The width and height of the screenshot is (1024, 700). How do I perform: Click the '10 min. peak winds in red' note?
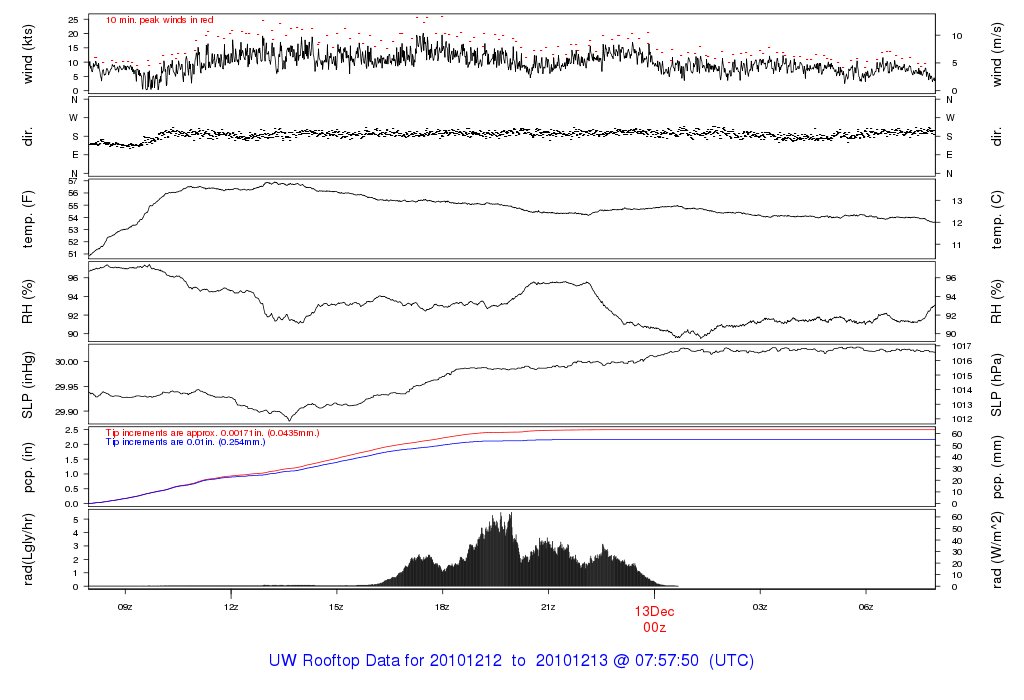[x=159, y=20]
